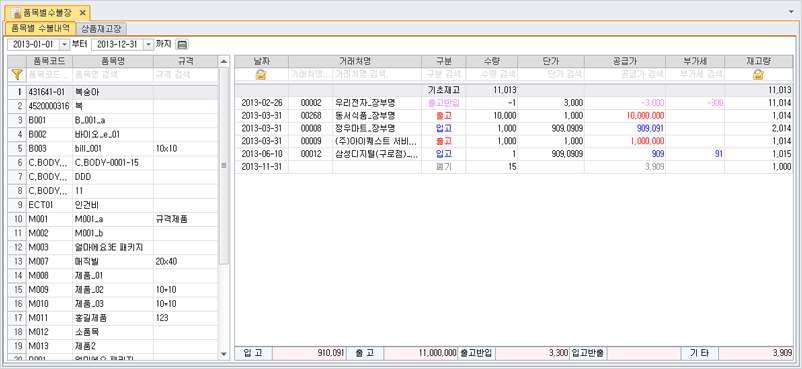This screenshot has width=802, height=369.
Task: Sort by the 공급가 column header
Action: [625, 61]
